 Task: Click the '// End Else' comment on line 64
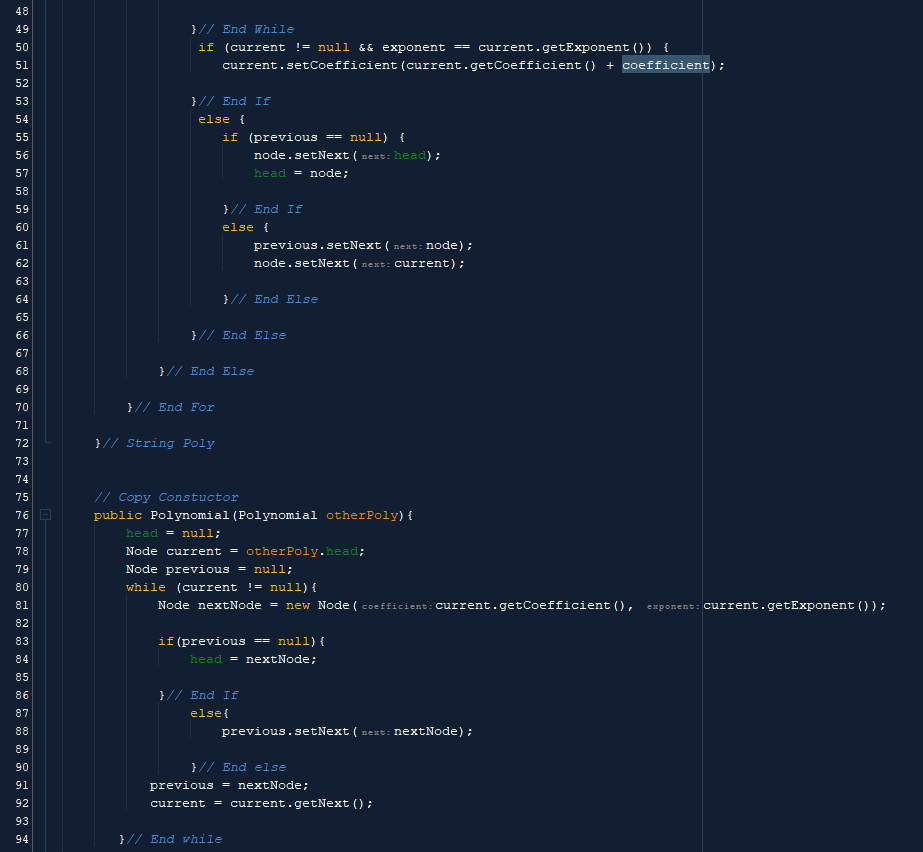point(274,300)
